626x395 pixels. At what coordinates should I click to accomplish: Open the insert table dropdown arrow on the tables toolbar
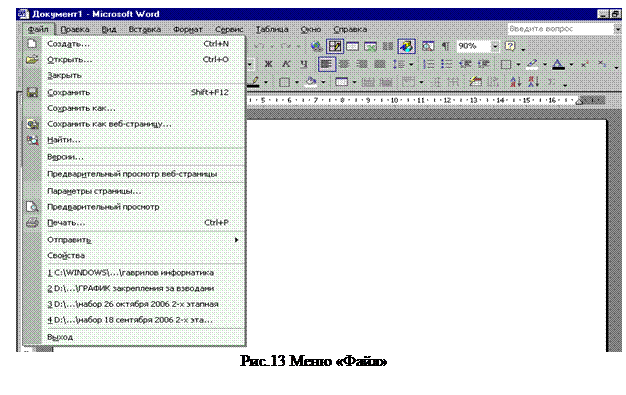pyautogui.click(x=354, y=82)
